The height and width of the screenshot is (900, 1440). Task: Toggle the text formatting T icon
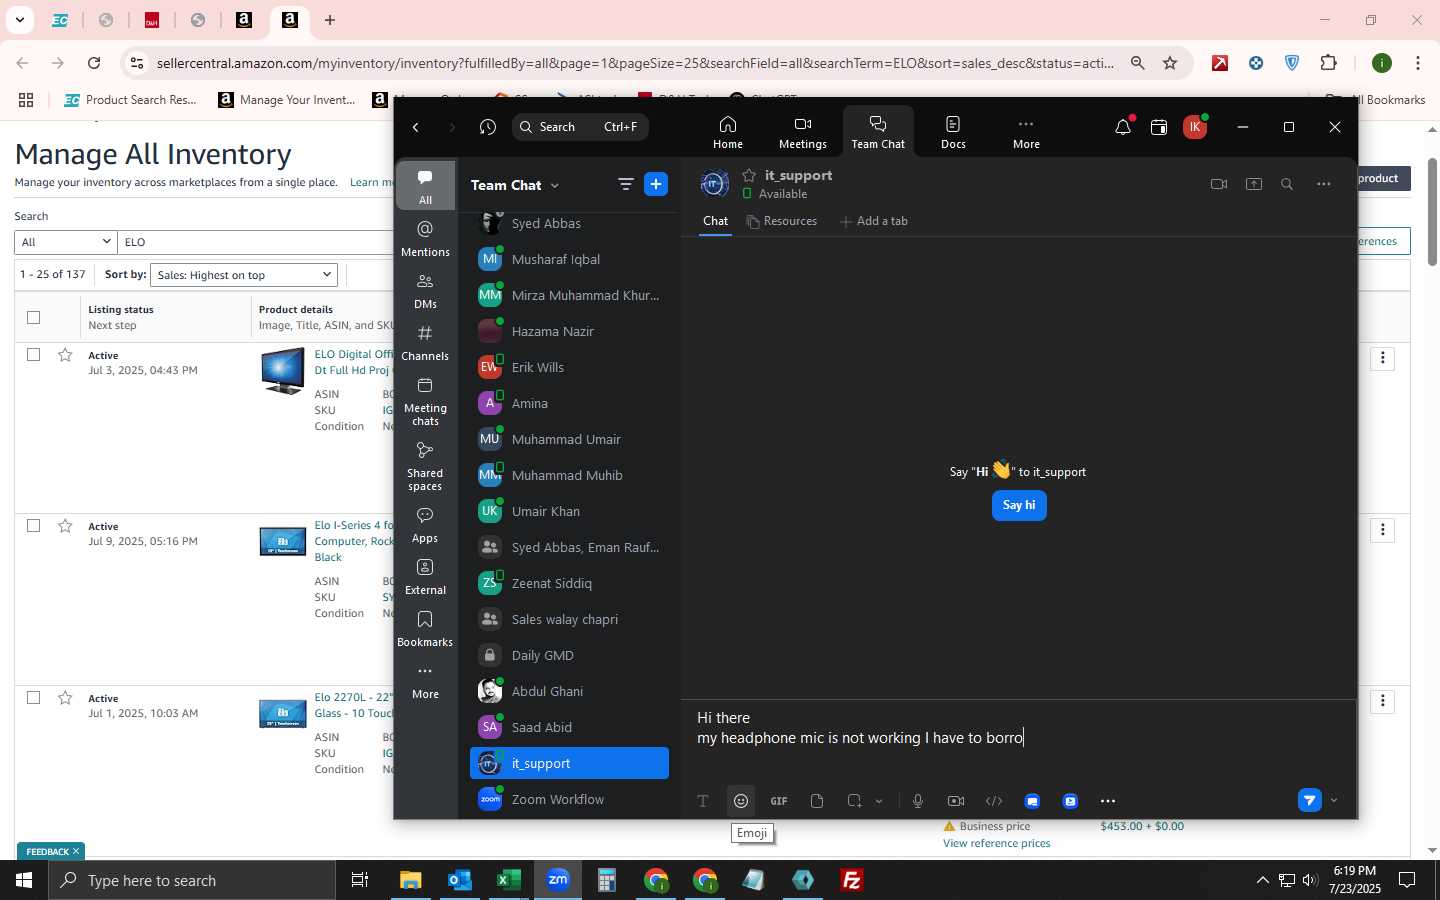[x=703, y=800]
